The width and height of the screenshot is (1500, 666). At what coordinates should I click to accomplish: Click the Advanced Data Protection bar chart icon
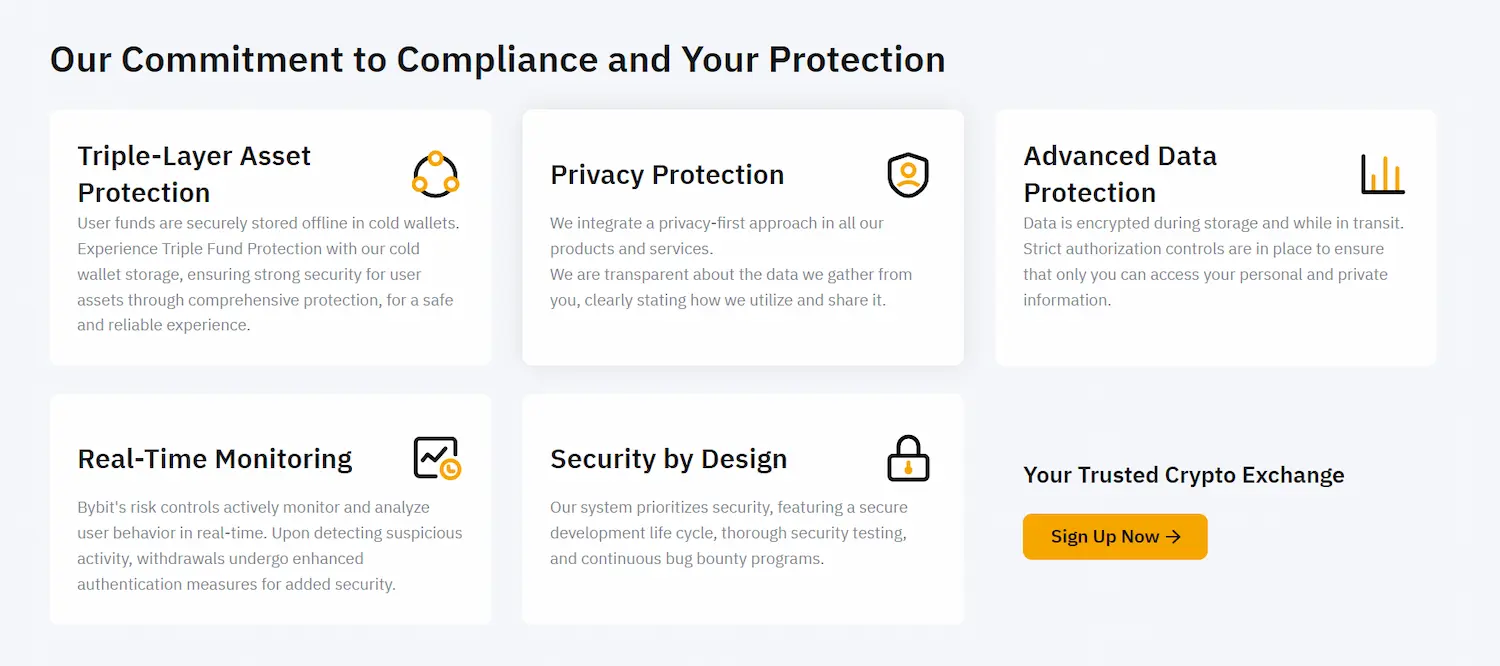pyautogui.click(x=1382, y=174)
